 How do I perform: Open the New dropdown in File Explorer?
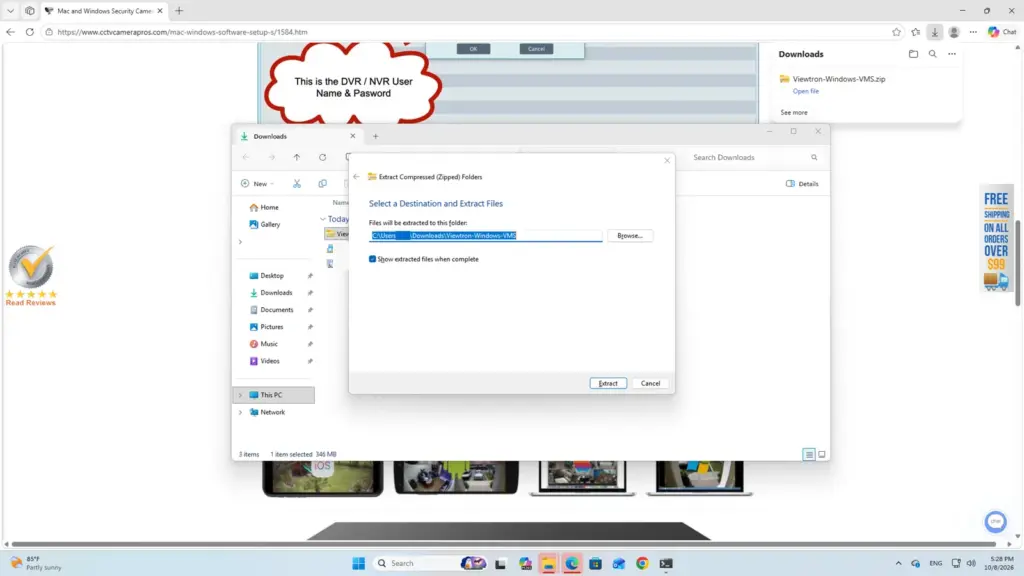point(257,184)
